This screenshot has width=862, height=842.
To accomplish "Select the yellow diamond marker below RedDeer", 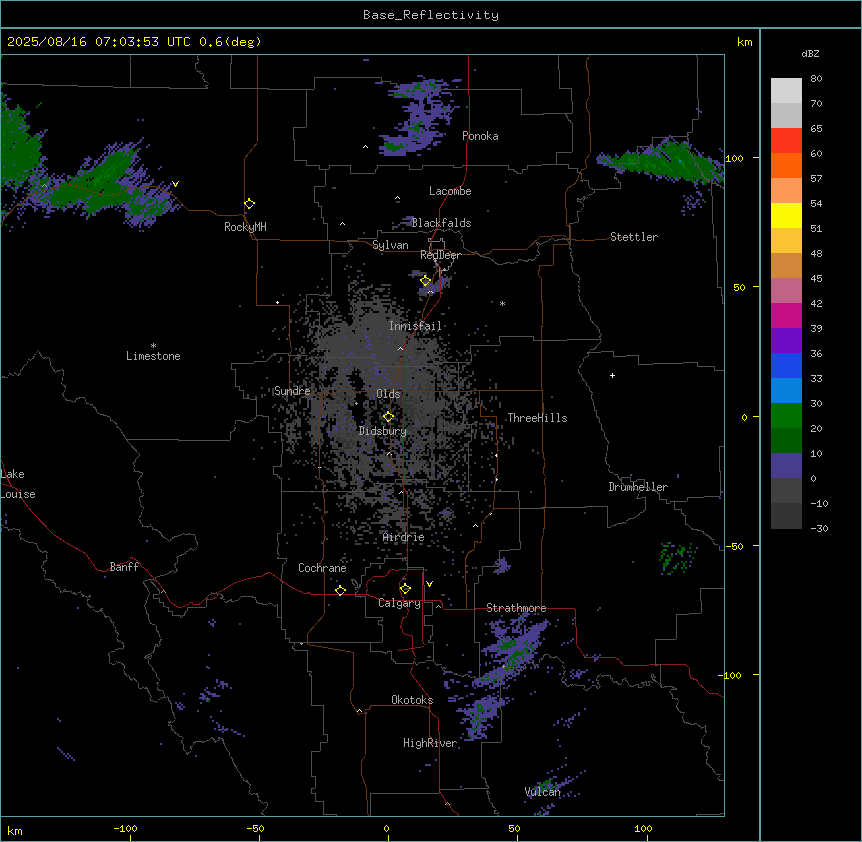I will pyautogui.click(x=426, y=281).
